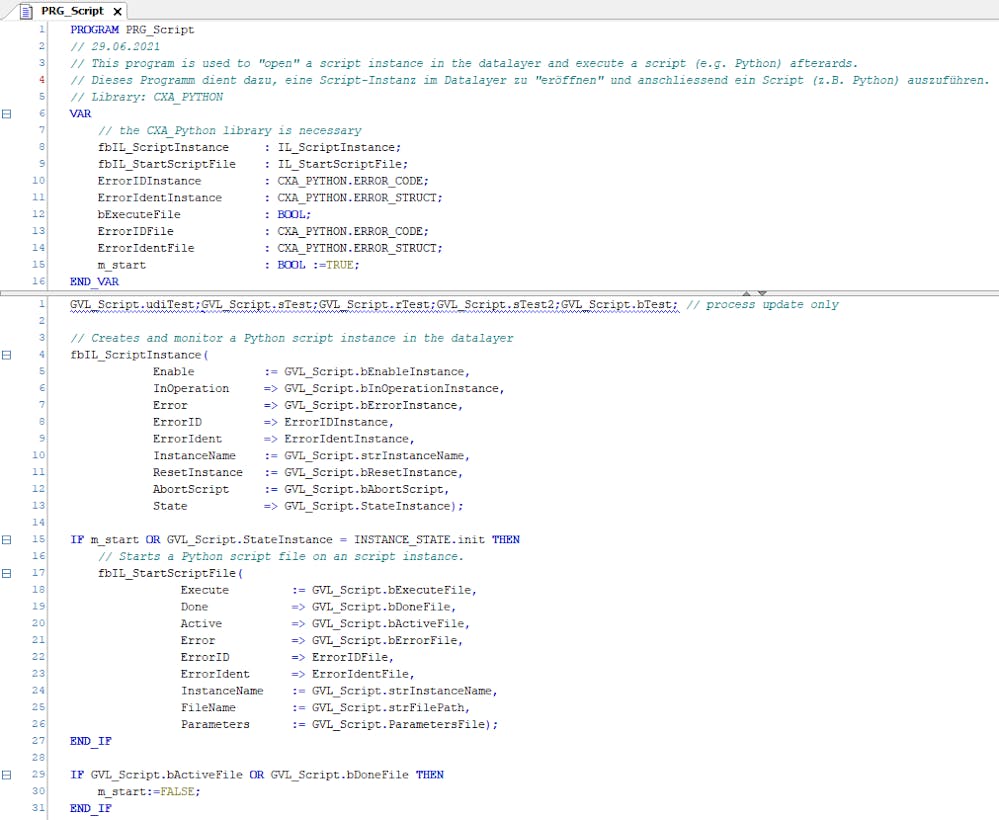Click GVL_Script.bExecuteFile in the Execute assignment
This screenshot has height=820, width=999.
point(394,590)
